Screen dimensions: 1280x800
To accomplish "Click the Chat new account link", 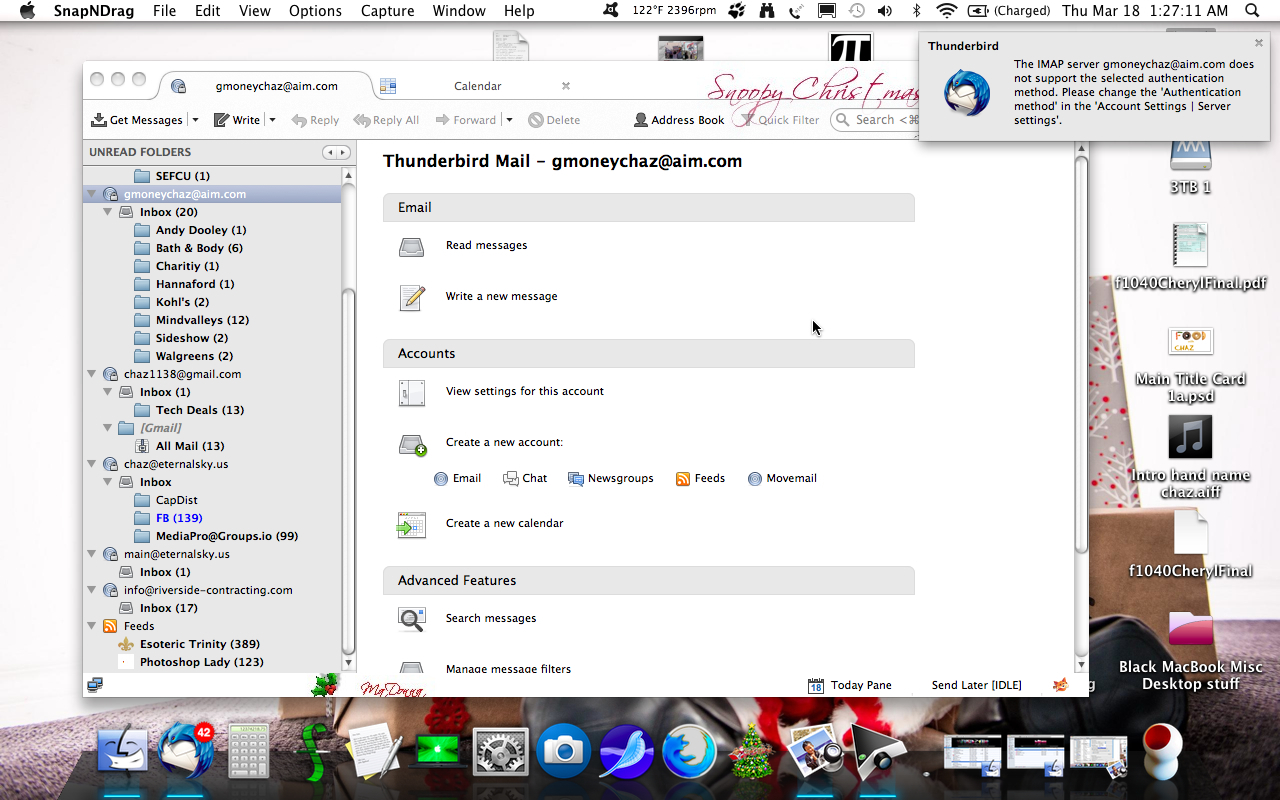I will click(x=525, y=478).
